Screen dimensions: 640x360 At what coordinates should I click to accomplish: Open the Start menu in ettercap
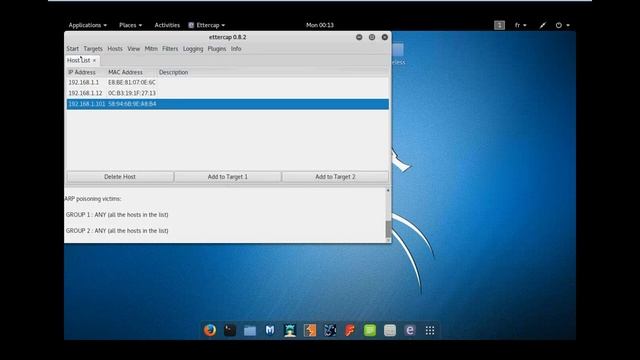tap(72, 49)
